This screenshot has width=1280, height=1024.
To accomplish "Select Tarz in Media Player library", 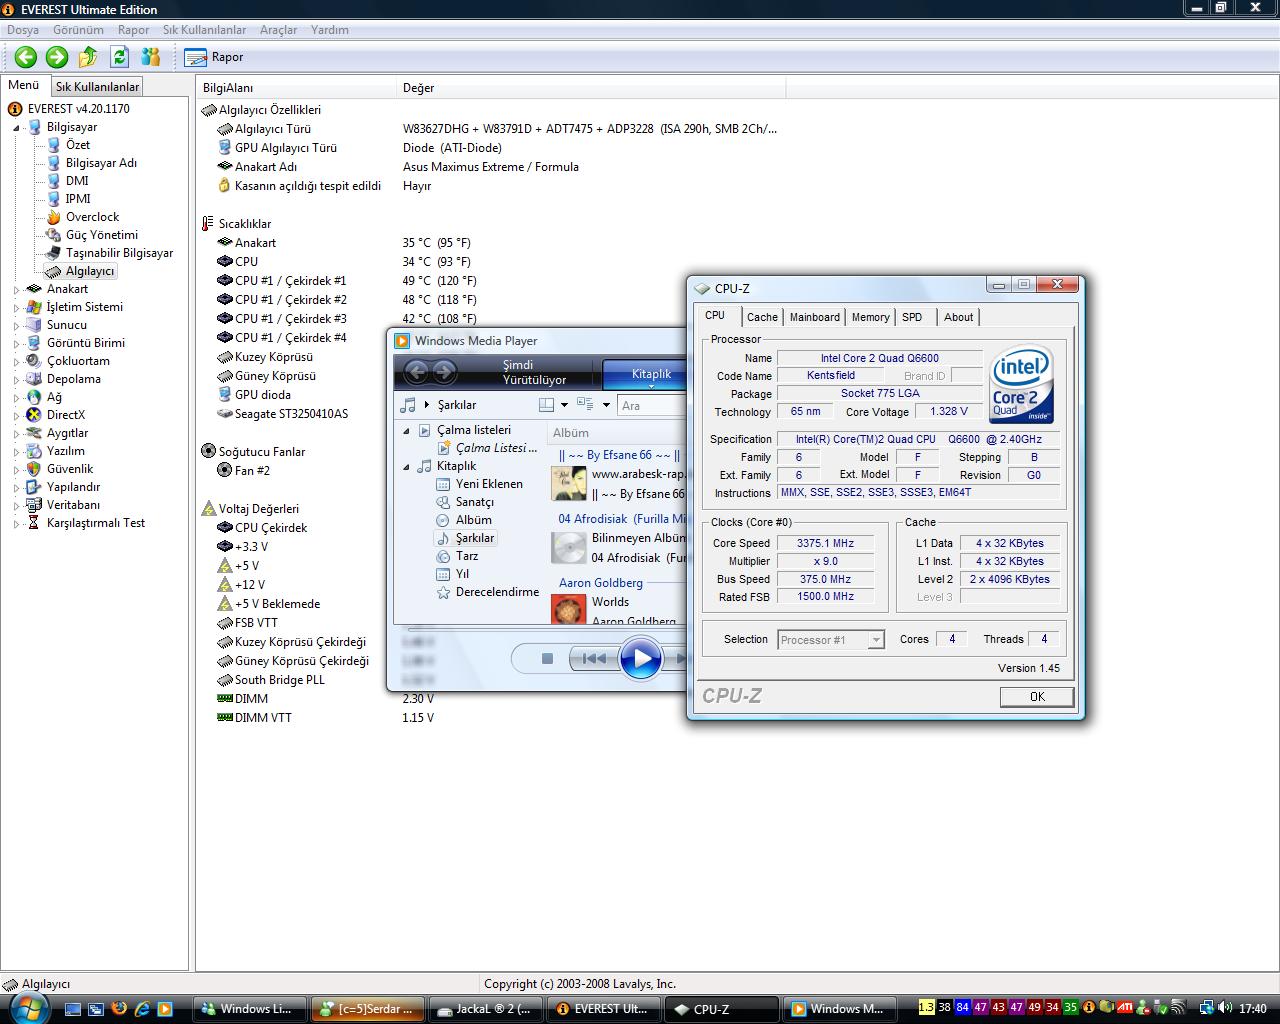I will [x=457, y=556].
